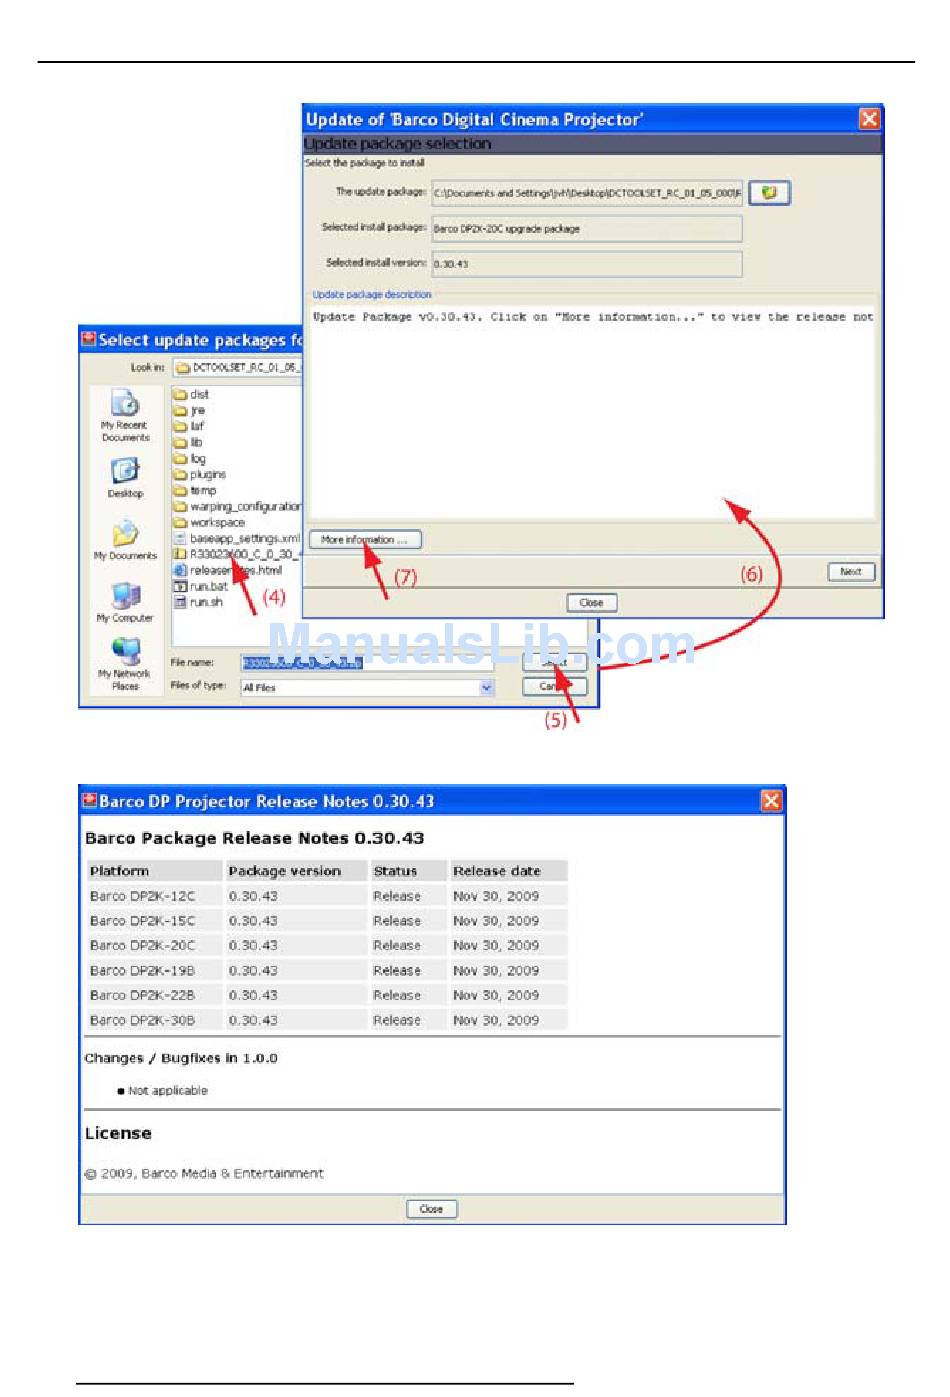Click Close in Update package selection window
This screenshot has height=1397, width=950.
(592, 603)
